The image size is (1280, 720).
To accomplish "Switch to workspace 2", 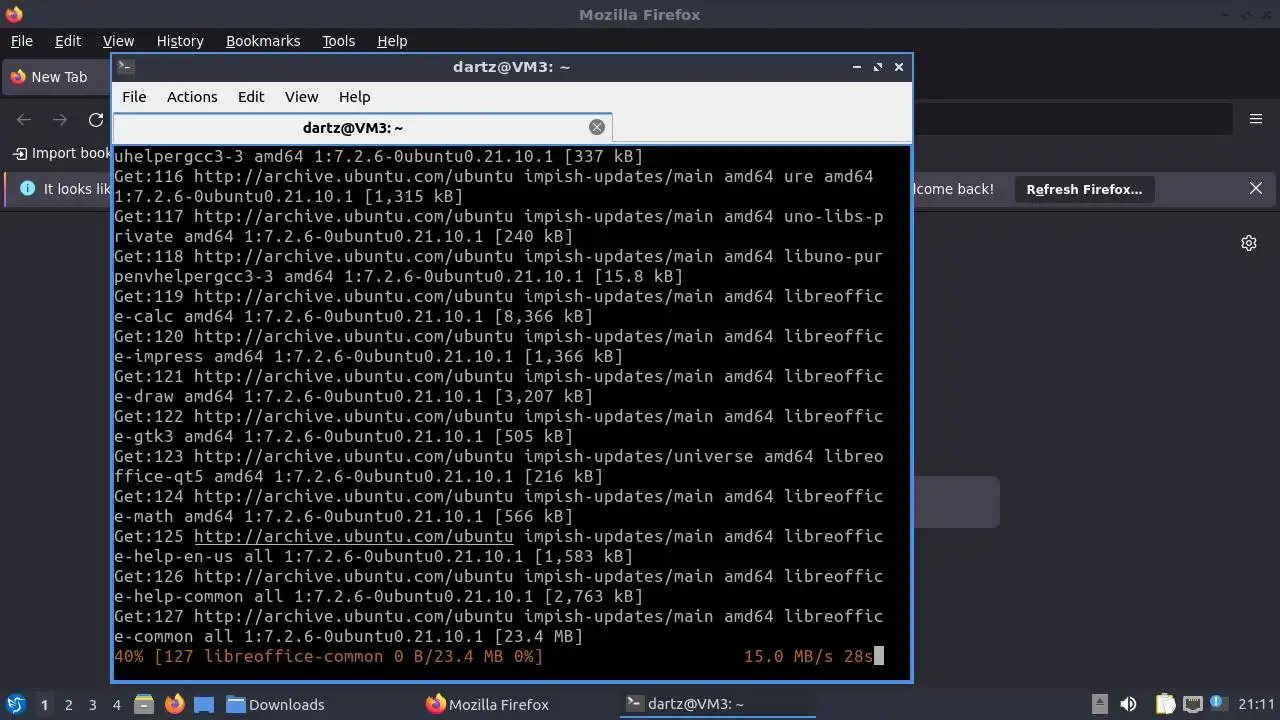I will click(69, 705).
